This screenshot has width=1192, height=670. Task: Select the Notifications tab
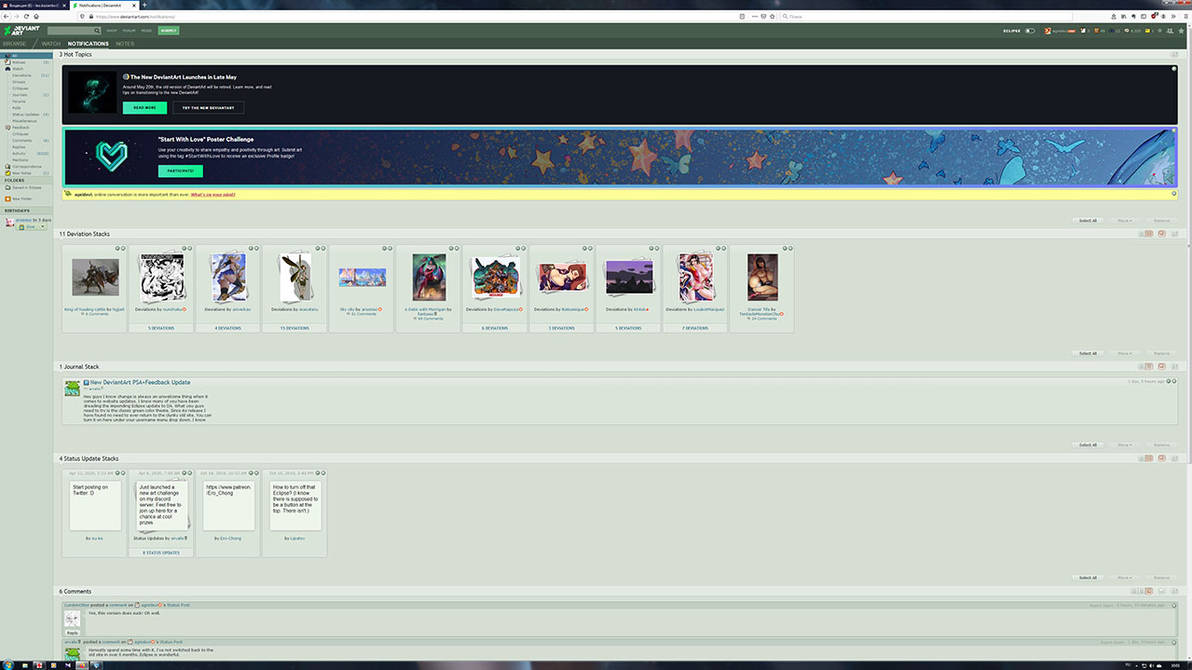87,43
